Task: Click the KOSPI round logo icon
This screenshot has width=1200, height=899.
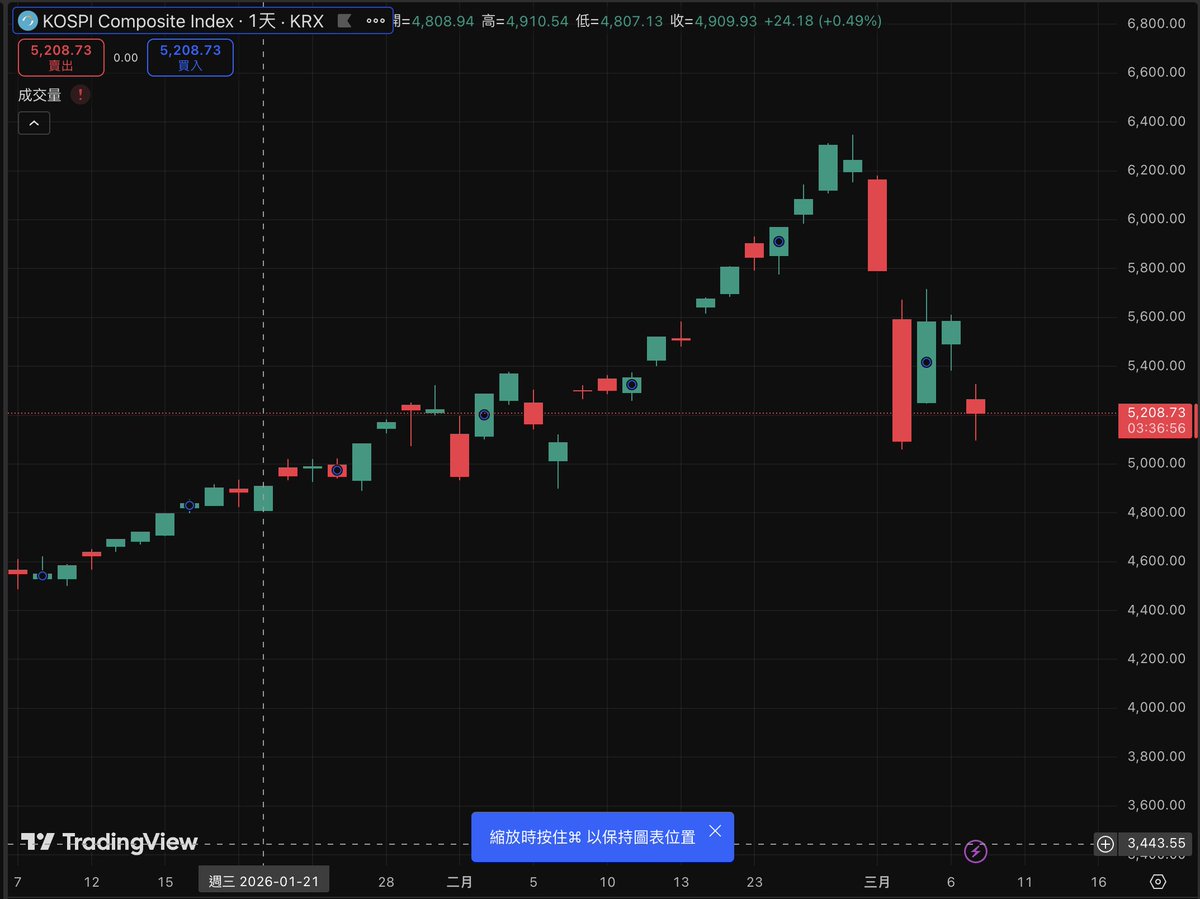Action: 27,20
